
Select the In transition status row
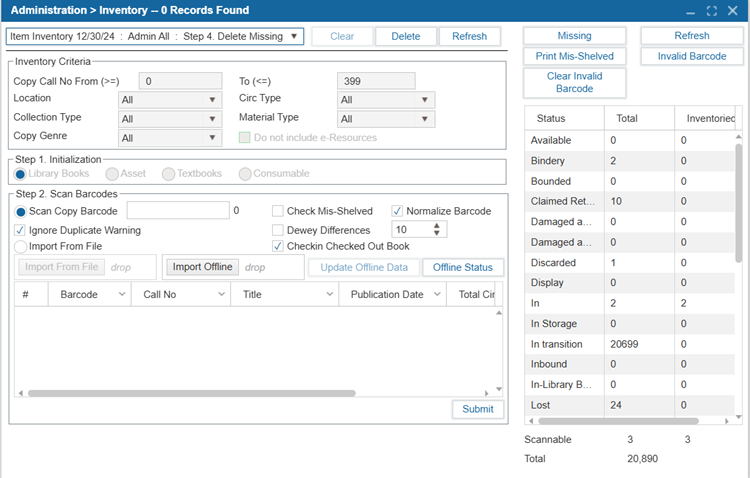click(x=629, y=344)
